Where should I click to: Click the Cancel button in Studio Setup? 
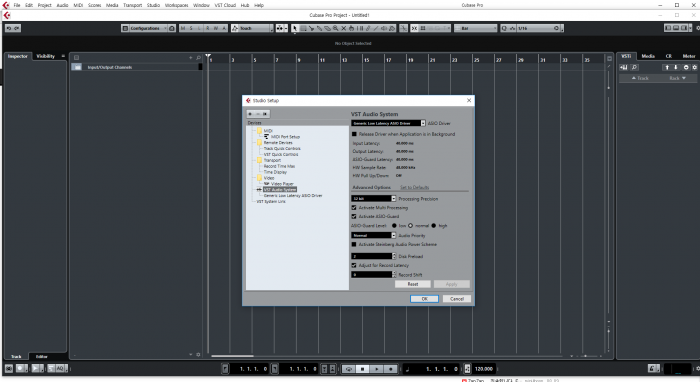[x=457, y=299]
